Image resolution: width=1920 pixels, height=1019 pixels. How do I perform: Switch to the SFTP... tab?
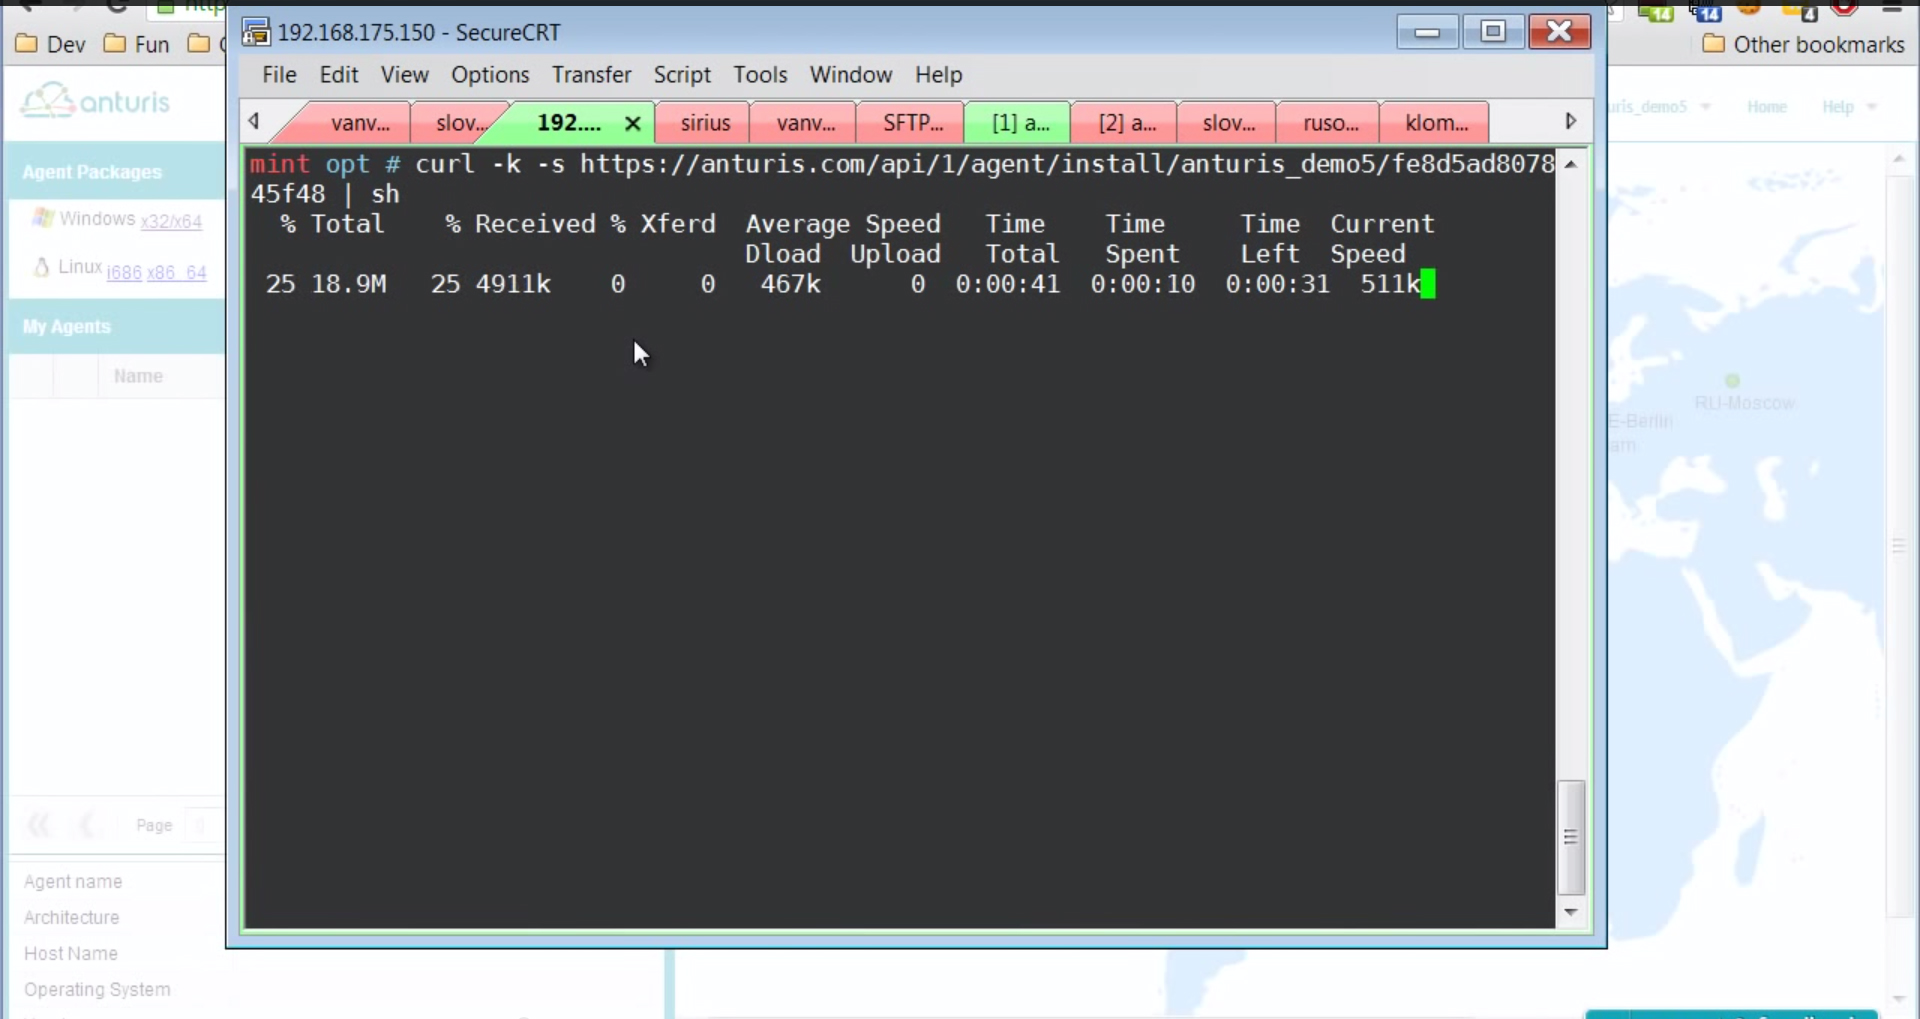[x=912, y=123]
